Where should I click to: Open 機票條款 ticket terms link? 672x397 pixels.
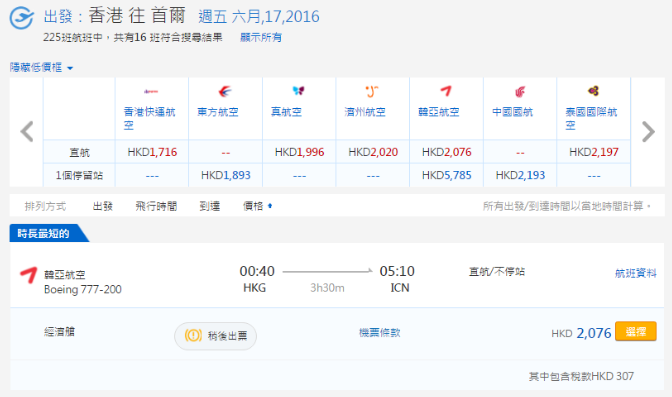click(379, 332)
